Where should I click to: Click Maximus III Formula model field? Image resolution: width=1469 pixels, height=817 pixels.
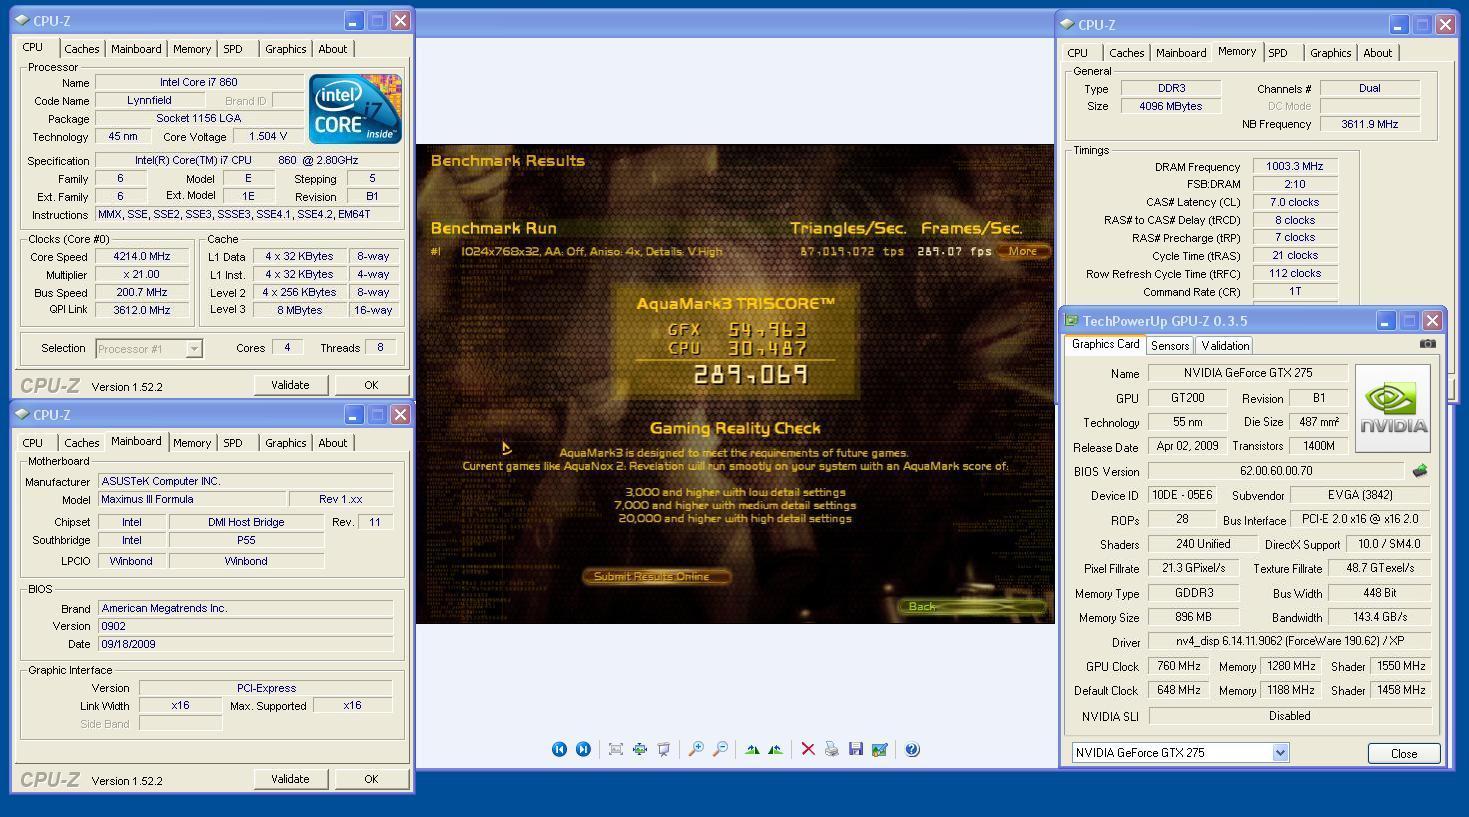tap(192, 499)
